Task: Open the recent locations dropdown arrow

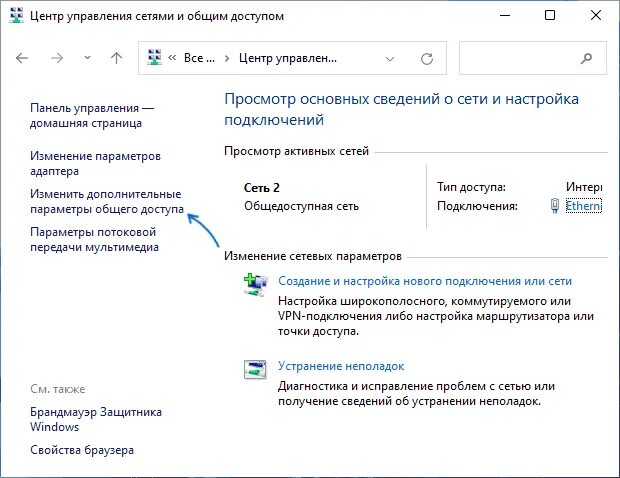Action: coord(87,59)
